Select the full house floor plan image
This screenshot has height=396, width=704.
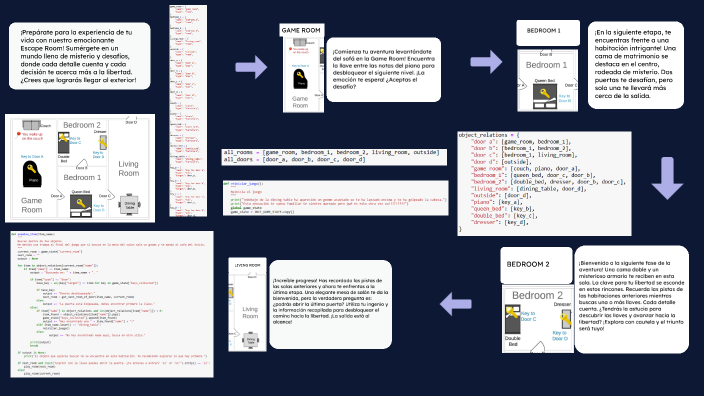point(80,168)
